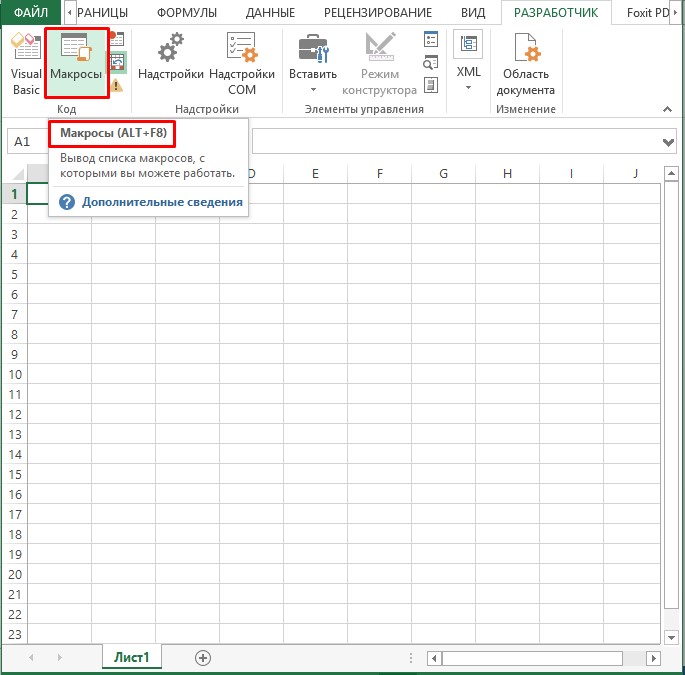Click the Run Dialog icon

tap(431, 85)
